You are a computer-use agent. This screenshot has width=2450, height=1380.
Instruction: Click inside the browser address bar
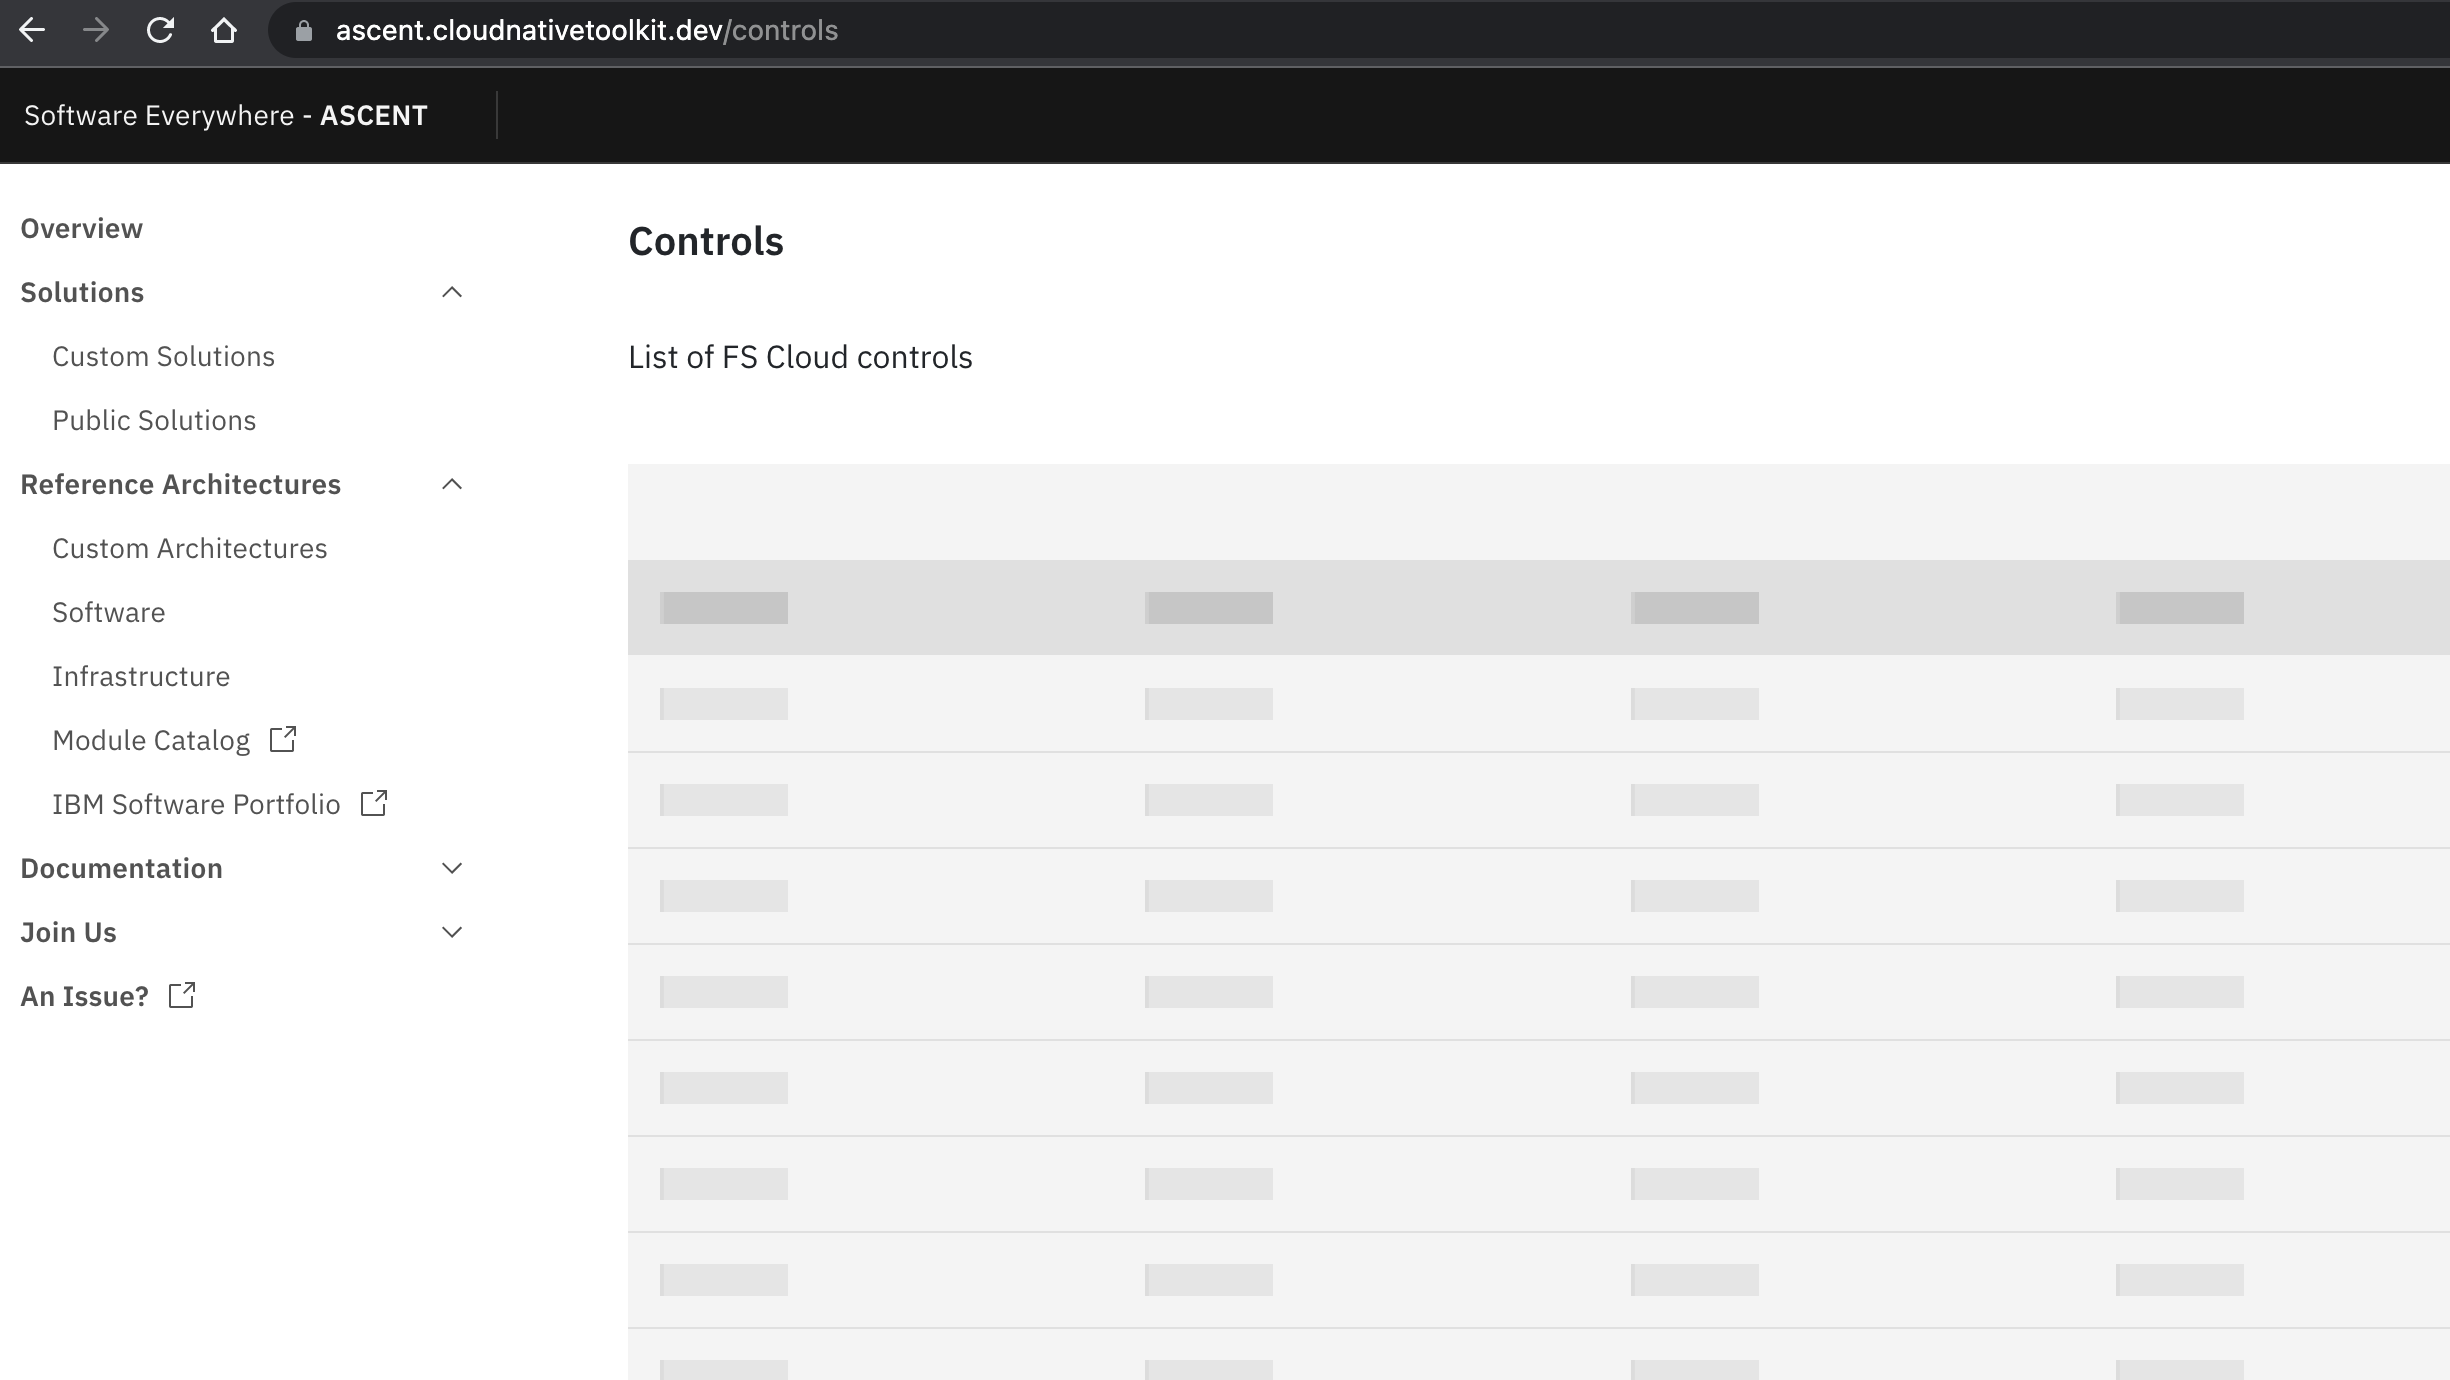tap(700, 30)
